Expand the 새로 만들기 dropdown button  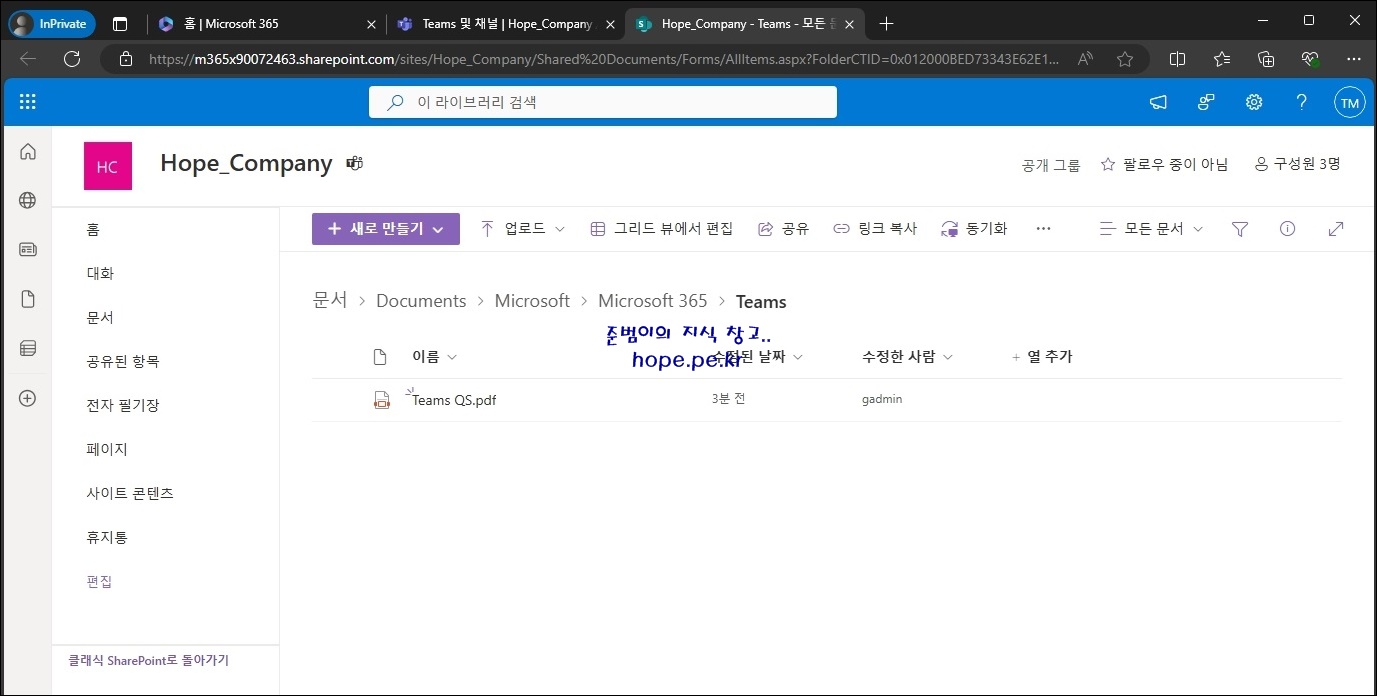pos(386,229)
